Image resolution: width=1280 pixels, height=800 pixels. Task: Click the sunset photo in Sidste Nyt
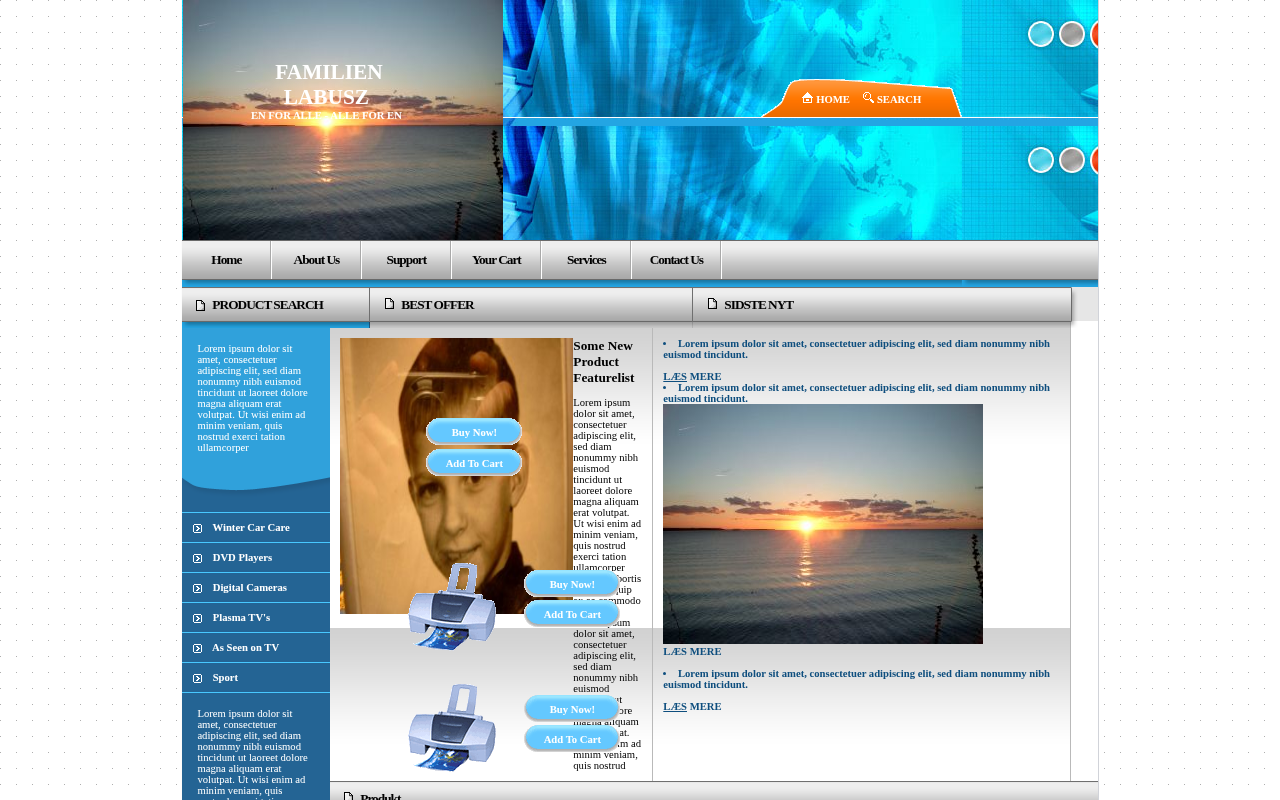click(822, 524)
